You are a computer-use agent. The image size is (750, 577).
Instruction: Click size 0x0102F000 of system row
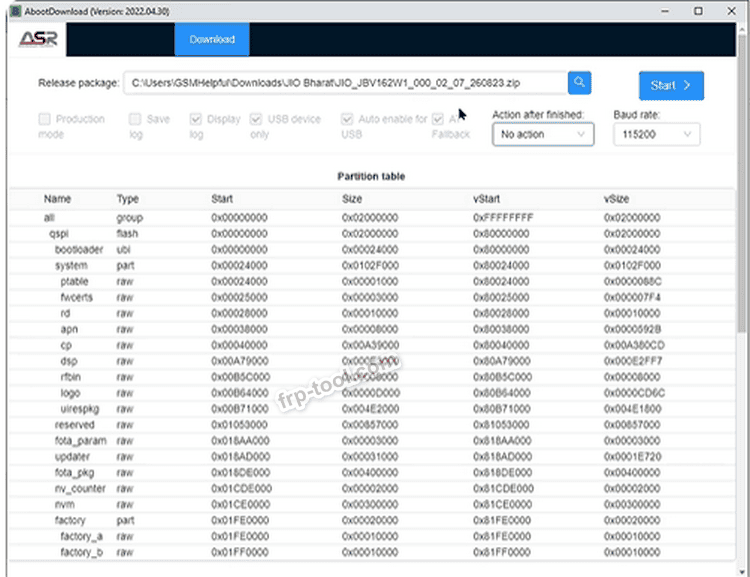coord(370,266)
